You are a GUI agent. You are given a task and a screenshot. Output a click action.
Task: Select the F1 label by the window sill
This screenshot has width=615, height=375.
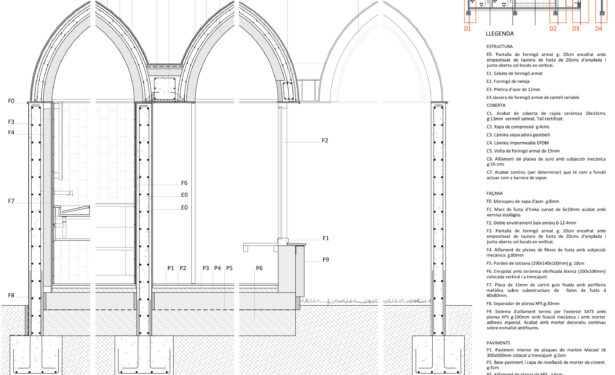click(326, 238)
